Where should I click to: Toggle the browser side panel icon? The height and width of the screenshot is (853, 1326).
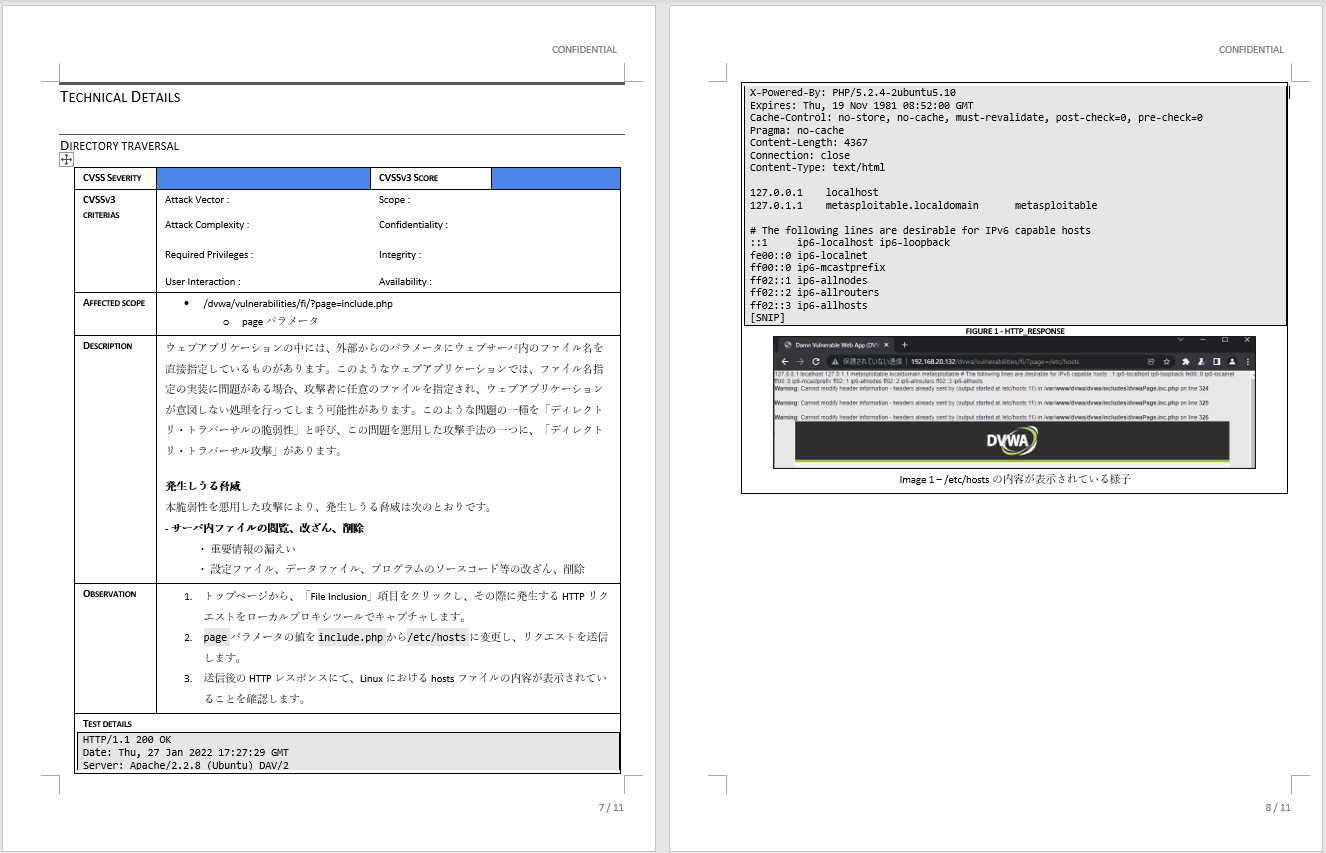1216,361
